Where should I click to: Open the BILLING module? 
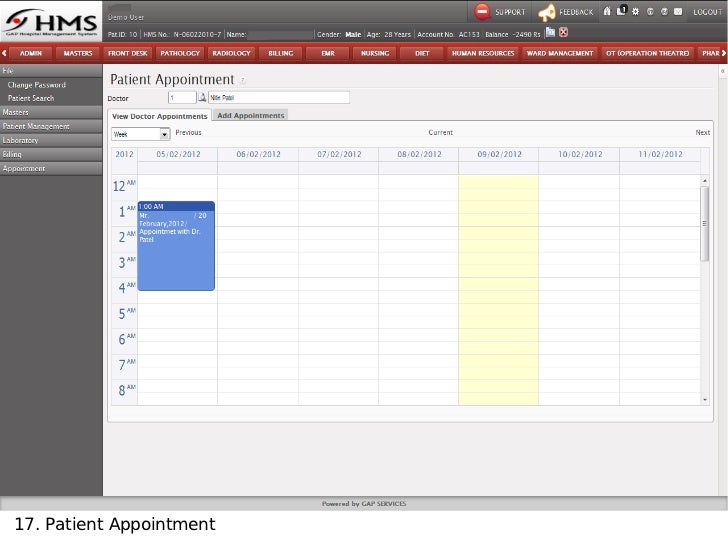coord(281,53)
